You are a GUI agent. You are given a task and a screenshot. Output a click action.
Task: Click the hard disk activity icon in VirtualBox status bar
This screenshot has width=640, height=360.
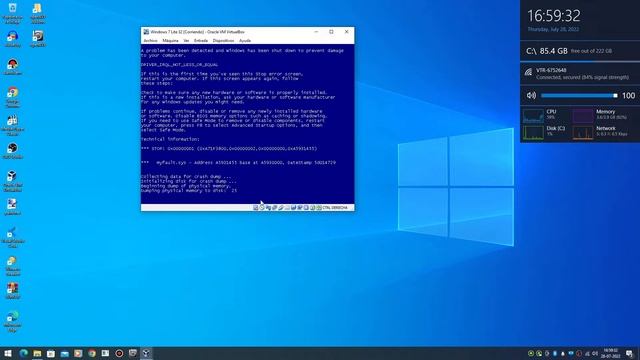pos(256,208)
